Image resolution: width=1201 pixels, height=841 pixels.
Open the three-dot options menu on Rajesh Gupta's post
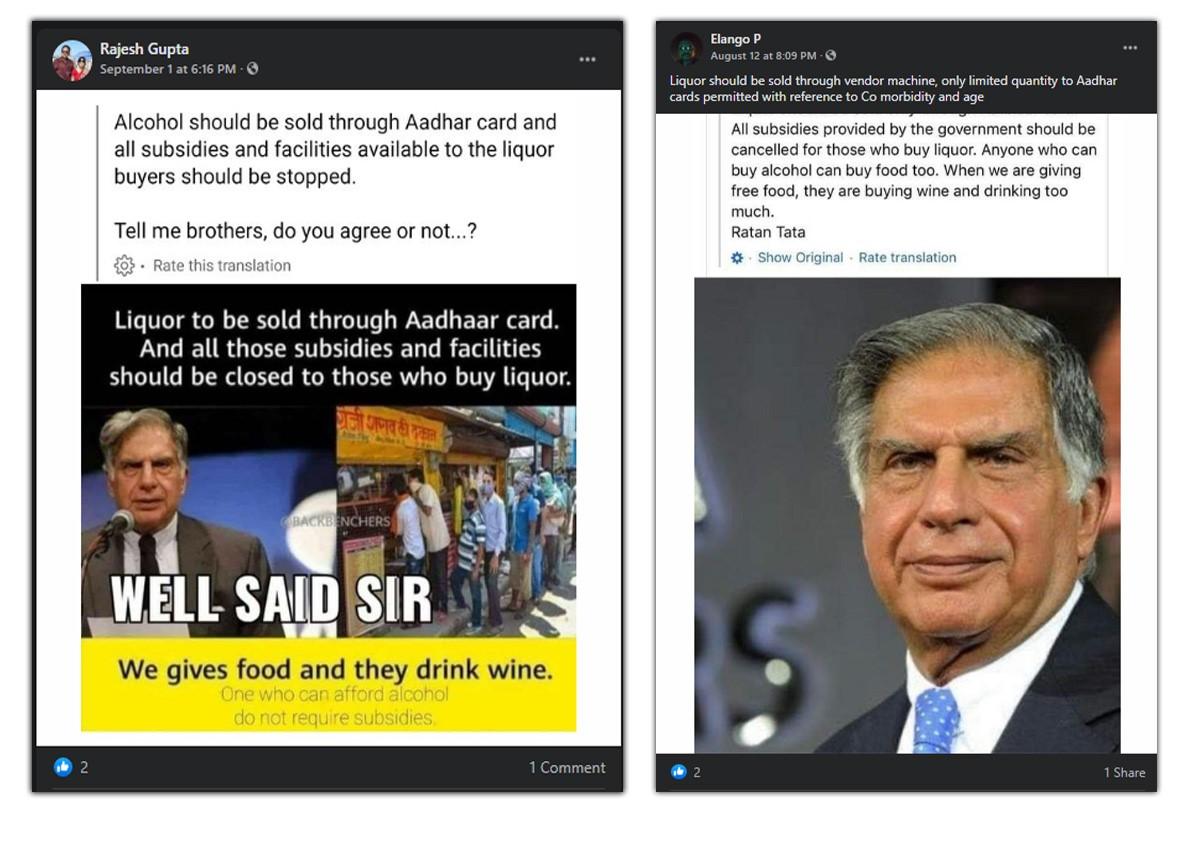(587, 60)
